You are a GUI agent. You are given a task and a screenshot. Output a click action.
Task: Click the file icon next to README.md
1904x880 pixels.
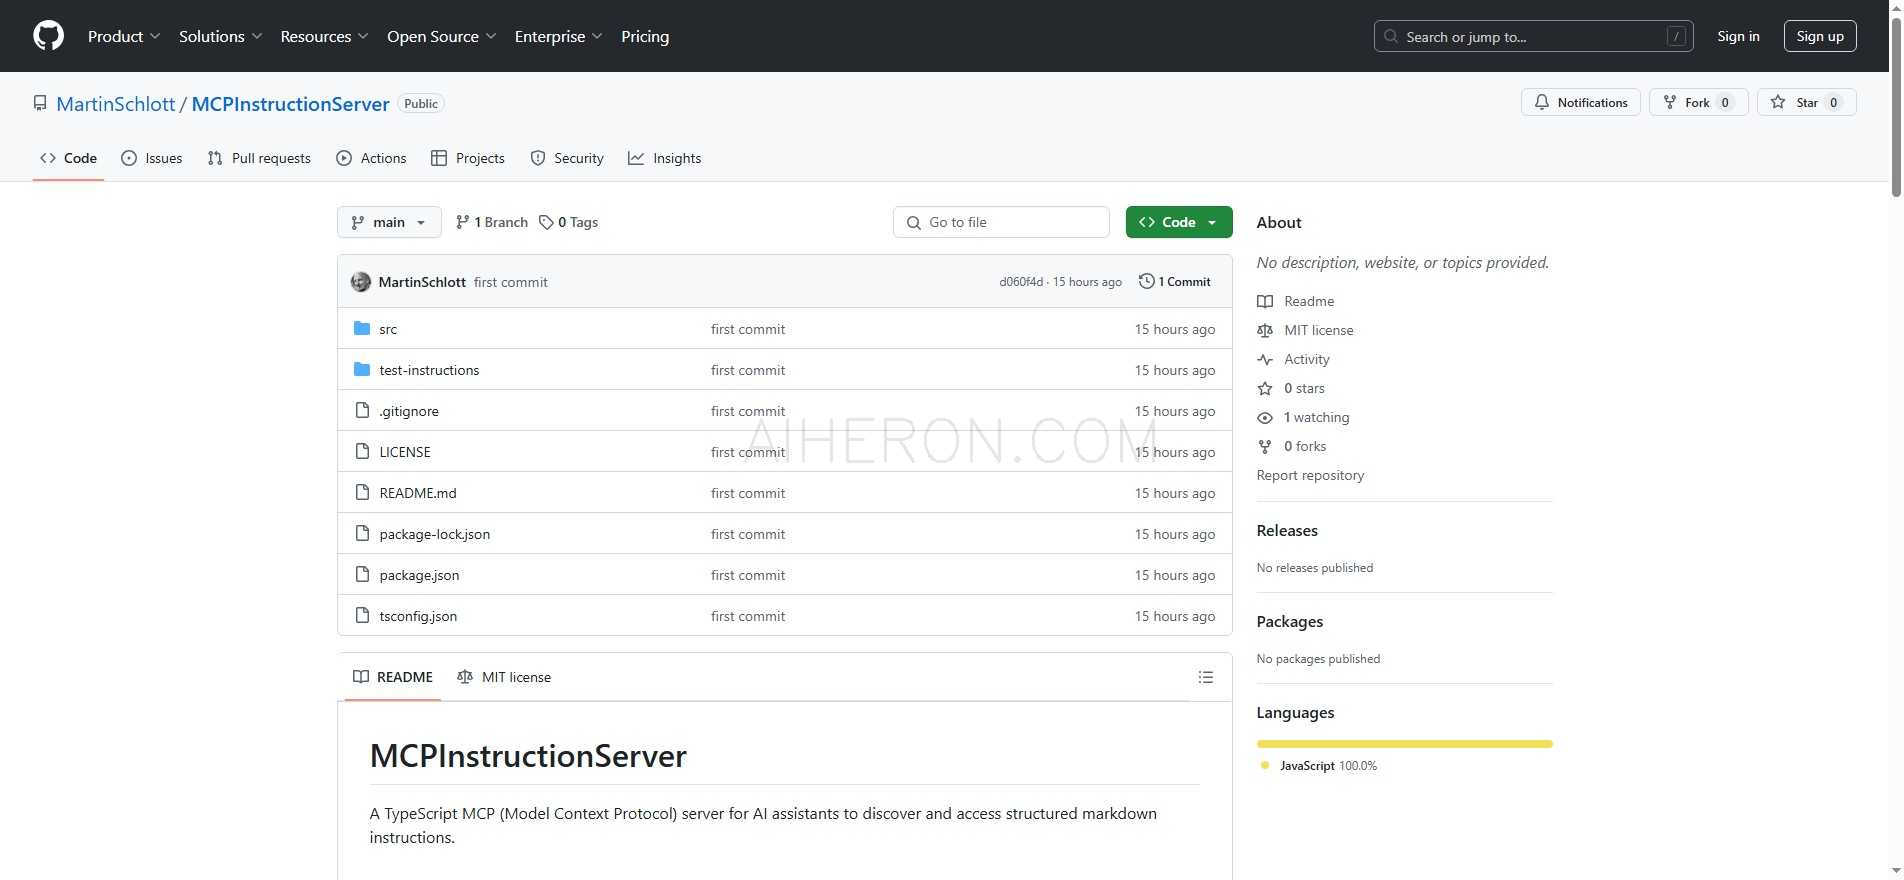[362, 492]
